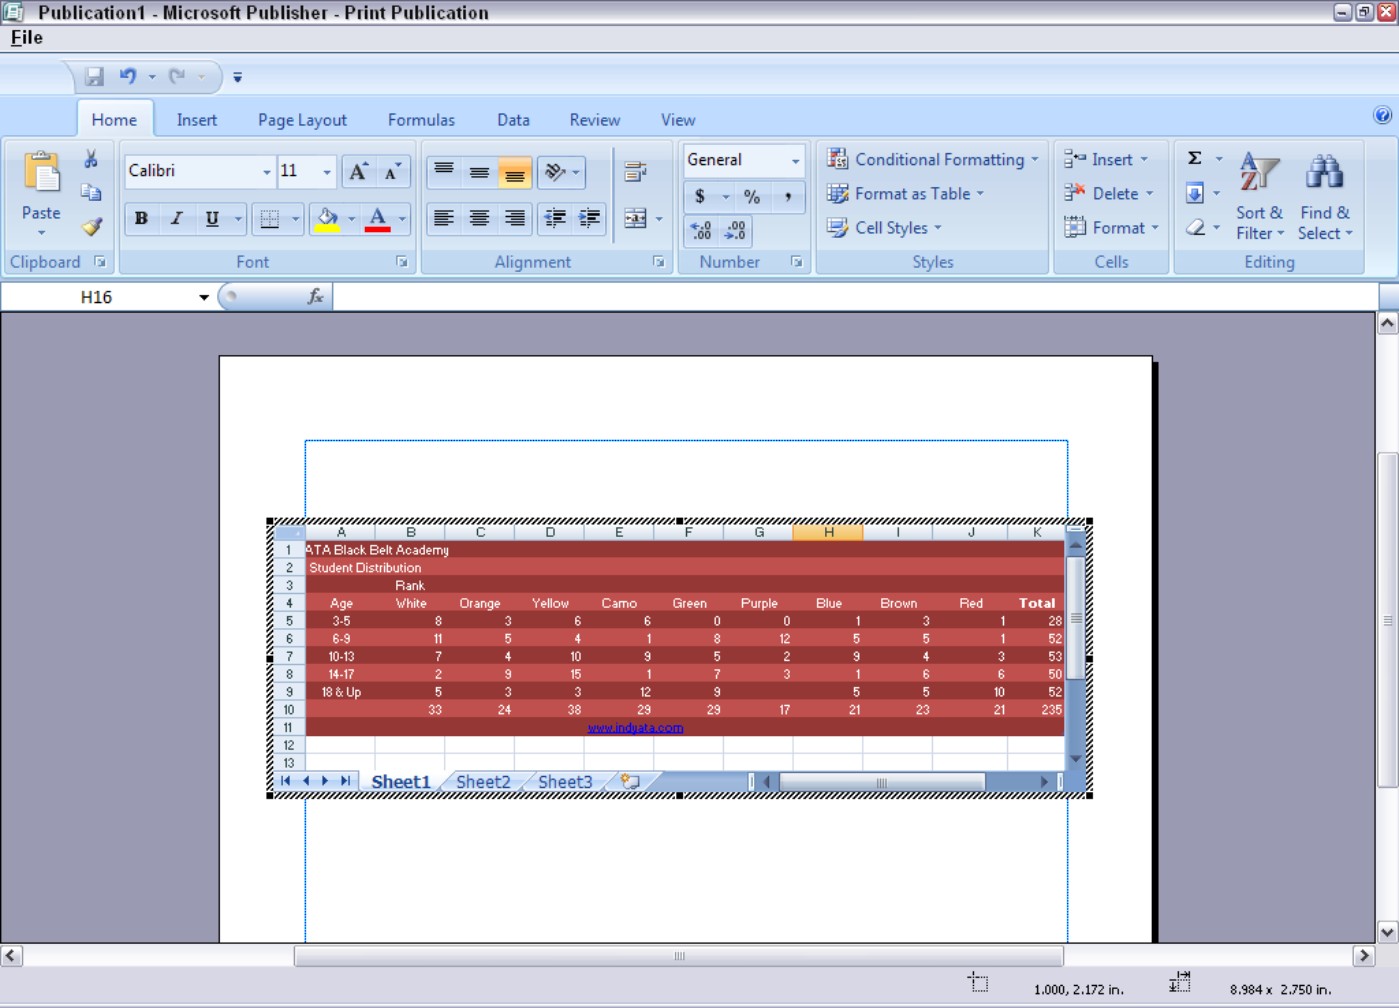Image resolution: width=1399 pixels, height=1008 pixels.
Task: Switch to the Formulas tab
Action: point(421,120)
